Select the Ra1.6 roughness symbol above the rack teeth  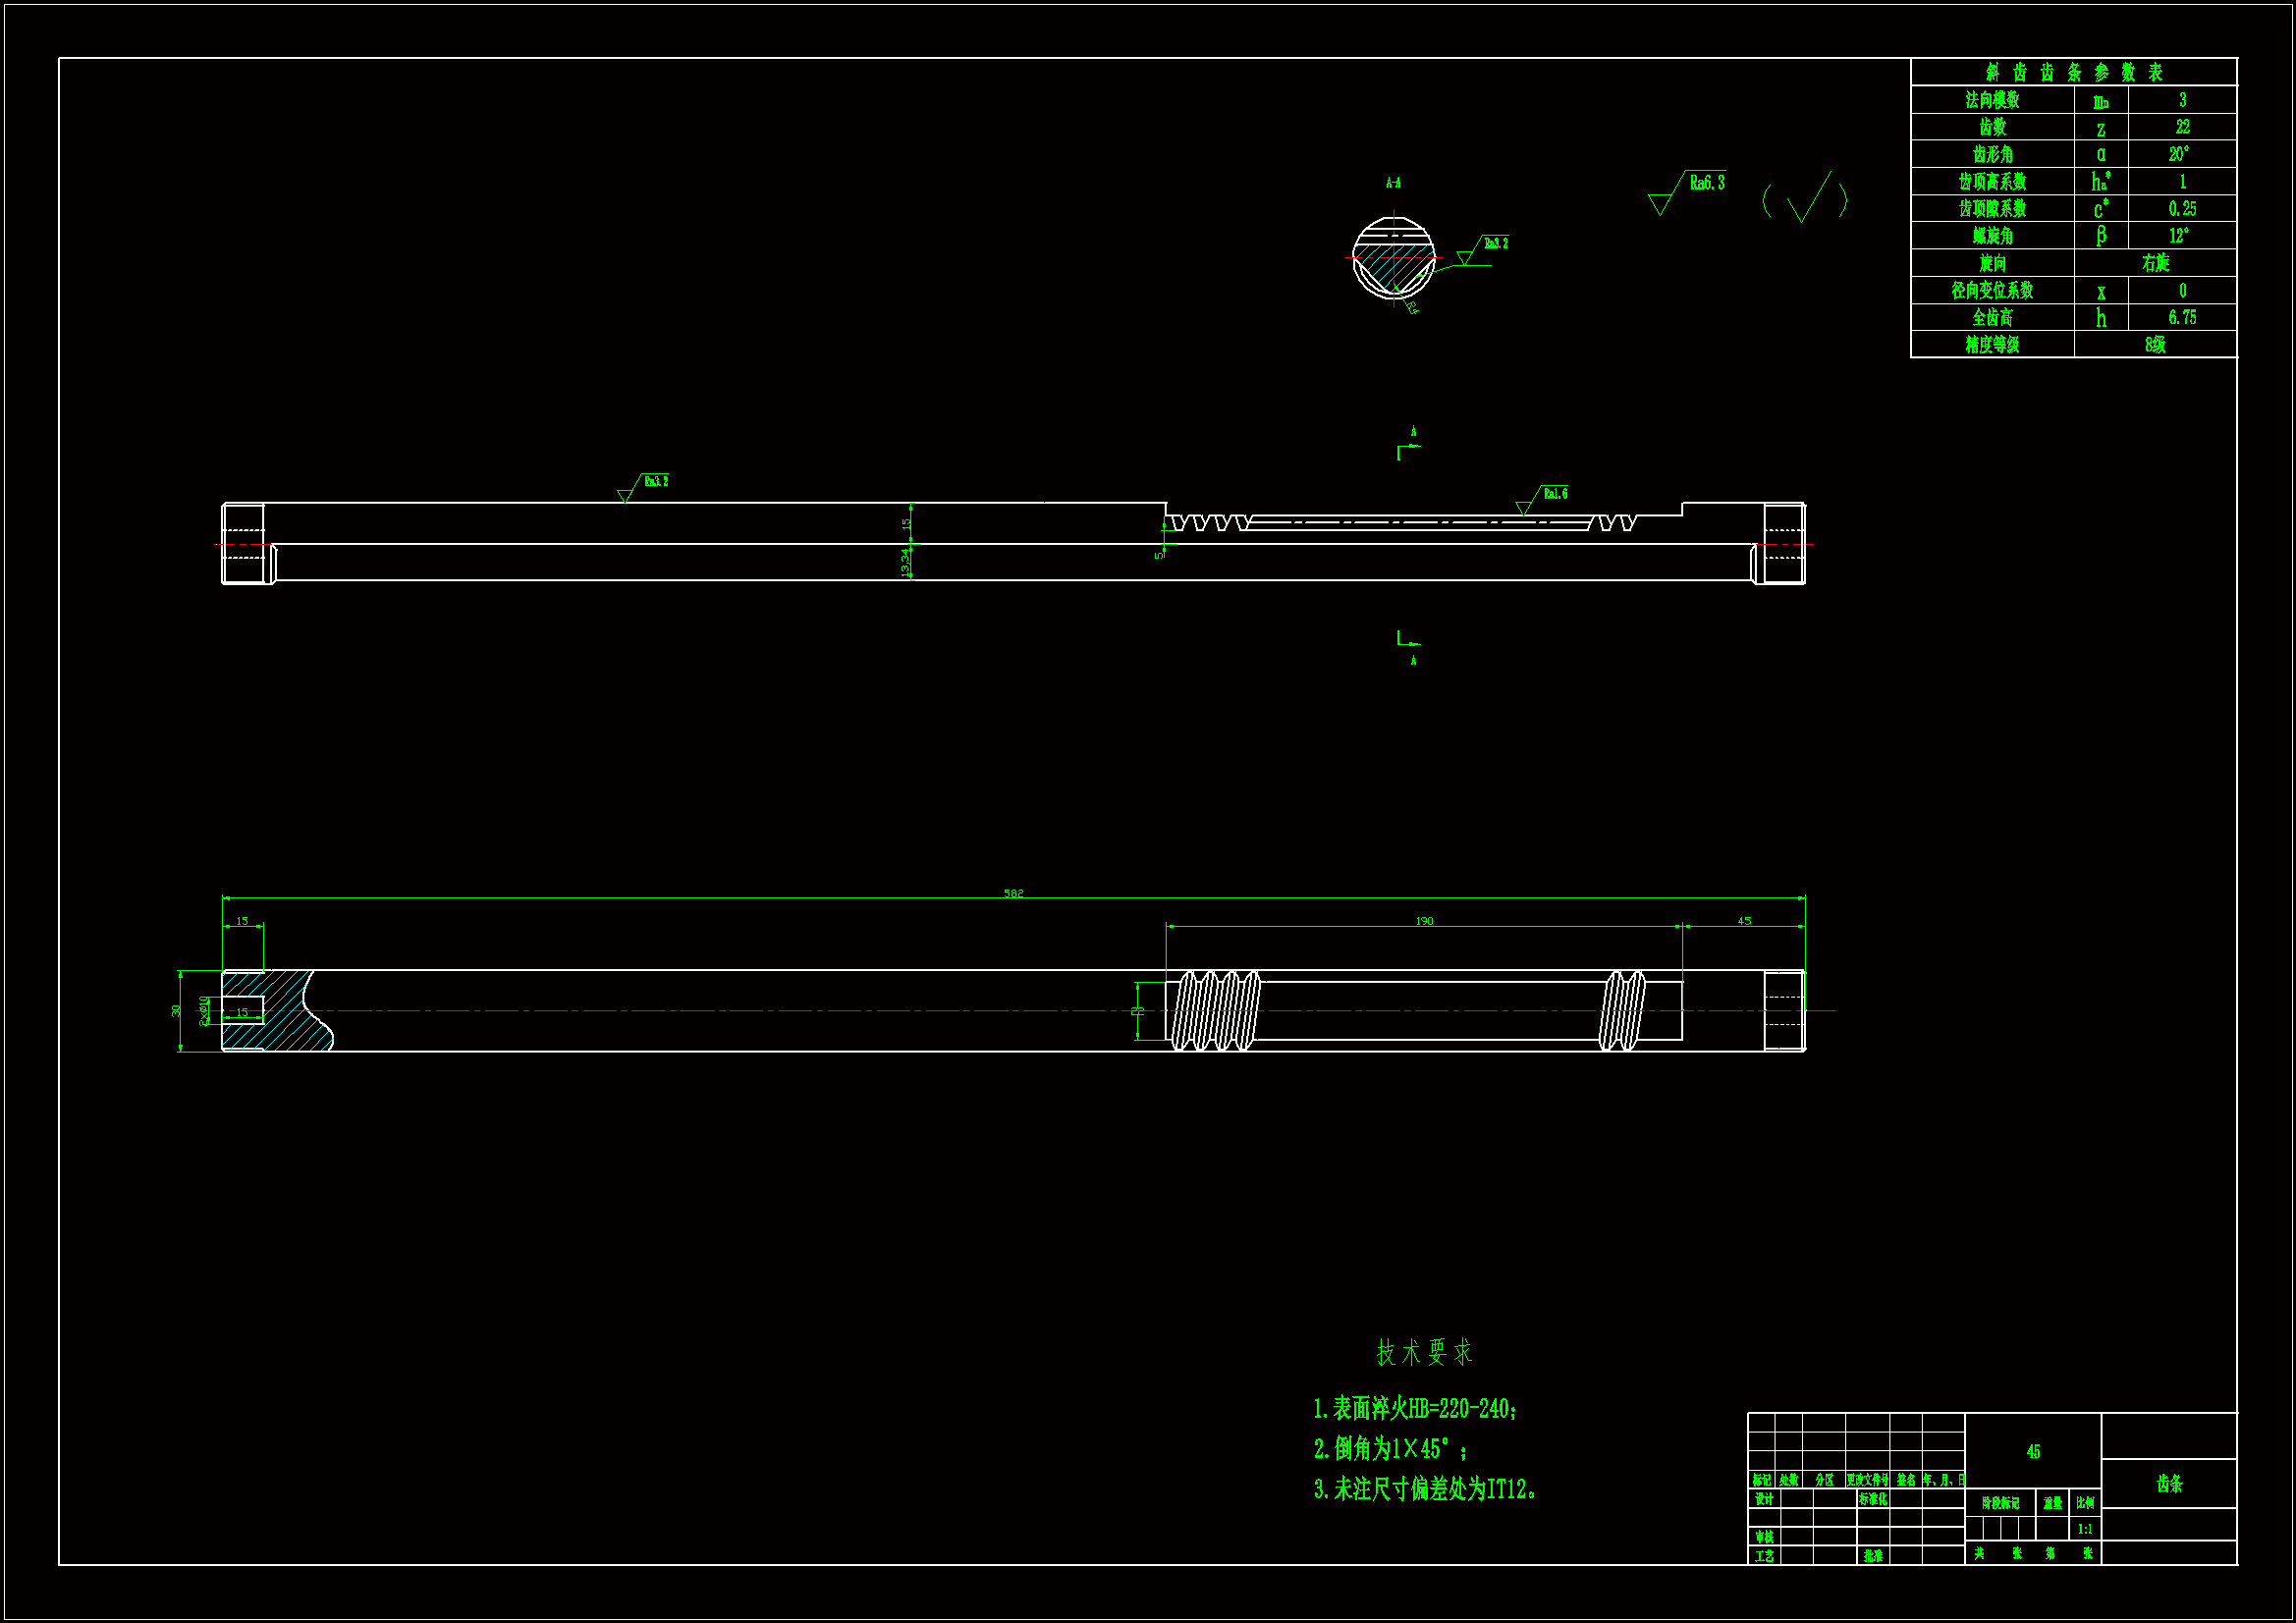(1543, 497)
